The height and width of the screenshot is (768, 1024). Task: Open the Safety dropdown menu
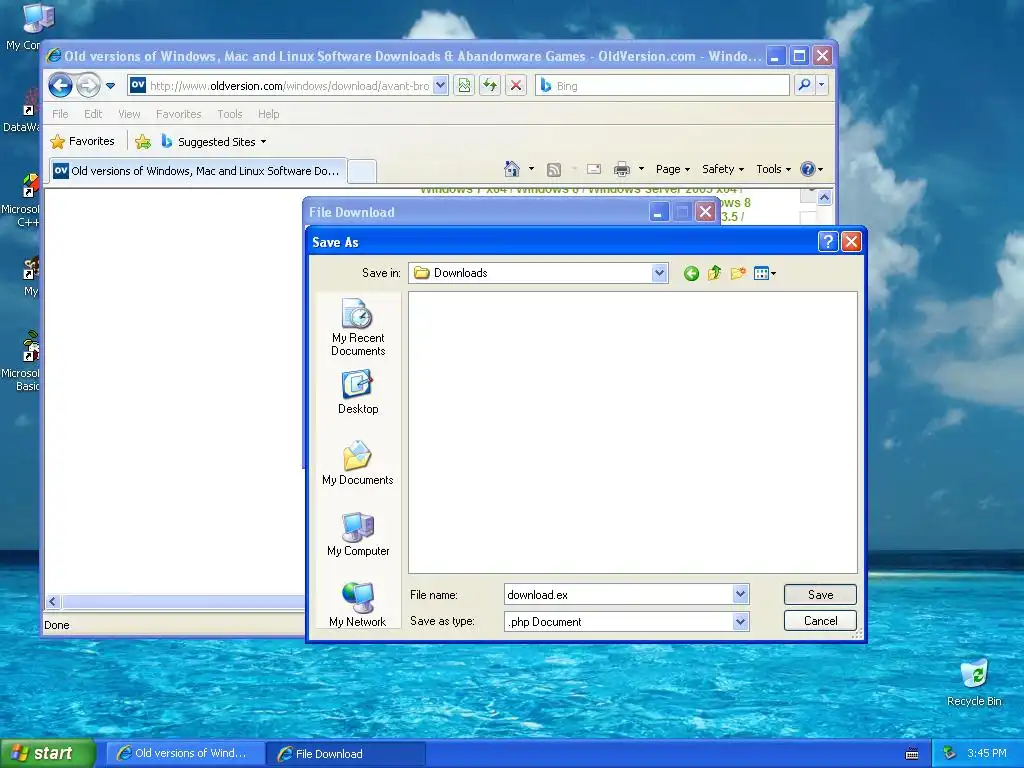click(722, 169)
